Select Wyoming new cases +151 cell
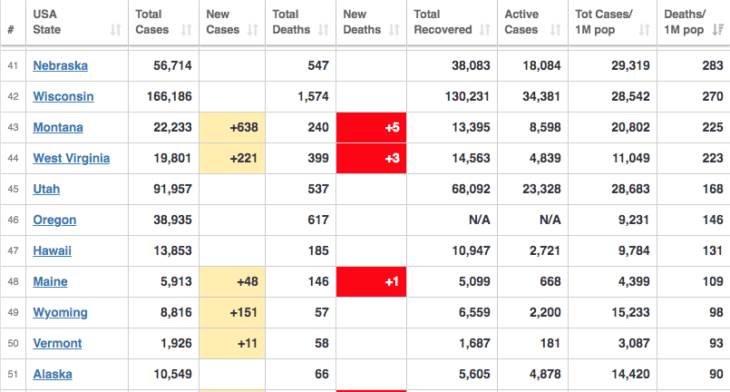Viewport: 730px width, 392px height. click(232, 312)
